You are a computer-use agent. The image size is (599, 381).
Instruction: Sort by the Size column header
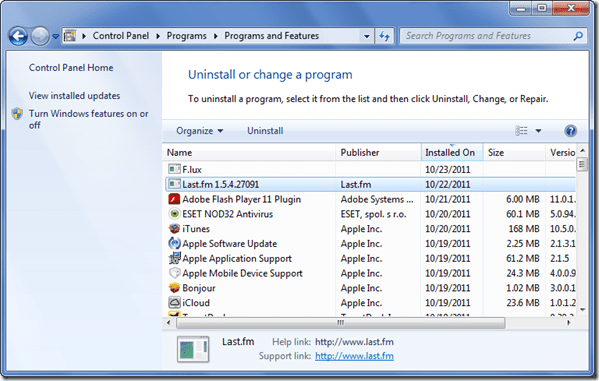pos(514,152)
